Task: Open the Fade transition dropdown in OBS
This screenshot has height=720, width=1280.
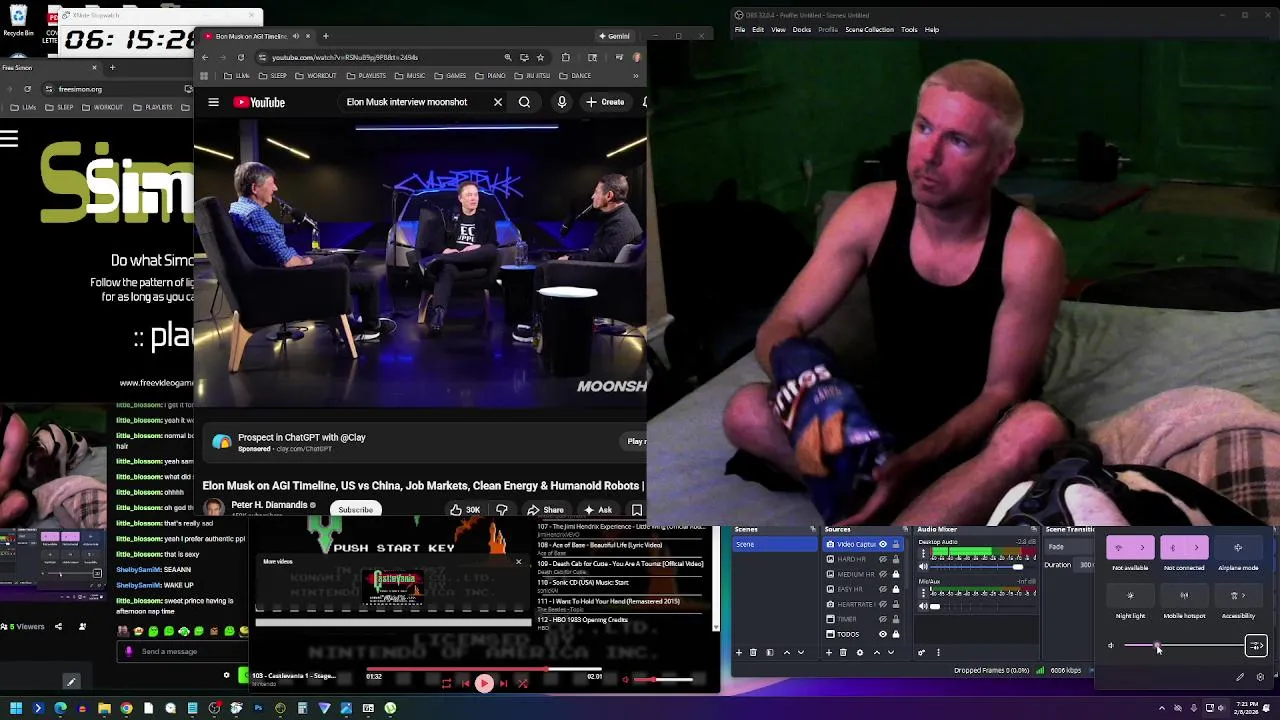Action: tap(1070, 547)
